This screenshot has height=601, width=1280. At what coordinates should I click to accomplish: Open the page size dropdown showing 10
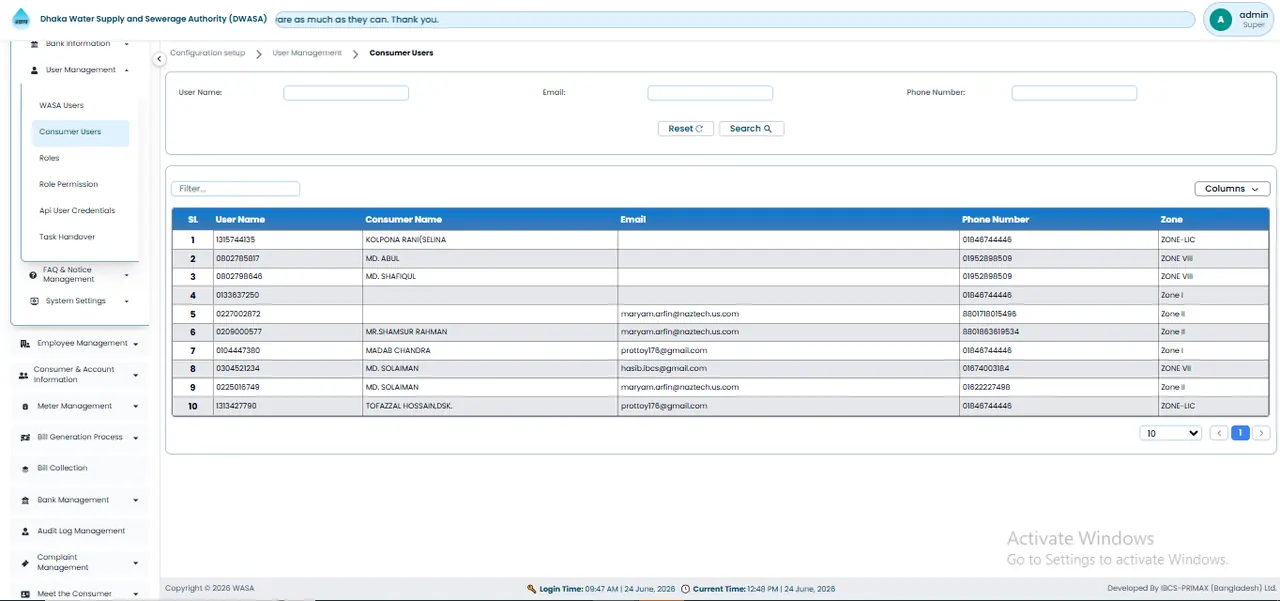[1171, 433]
